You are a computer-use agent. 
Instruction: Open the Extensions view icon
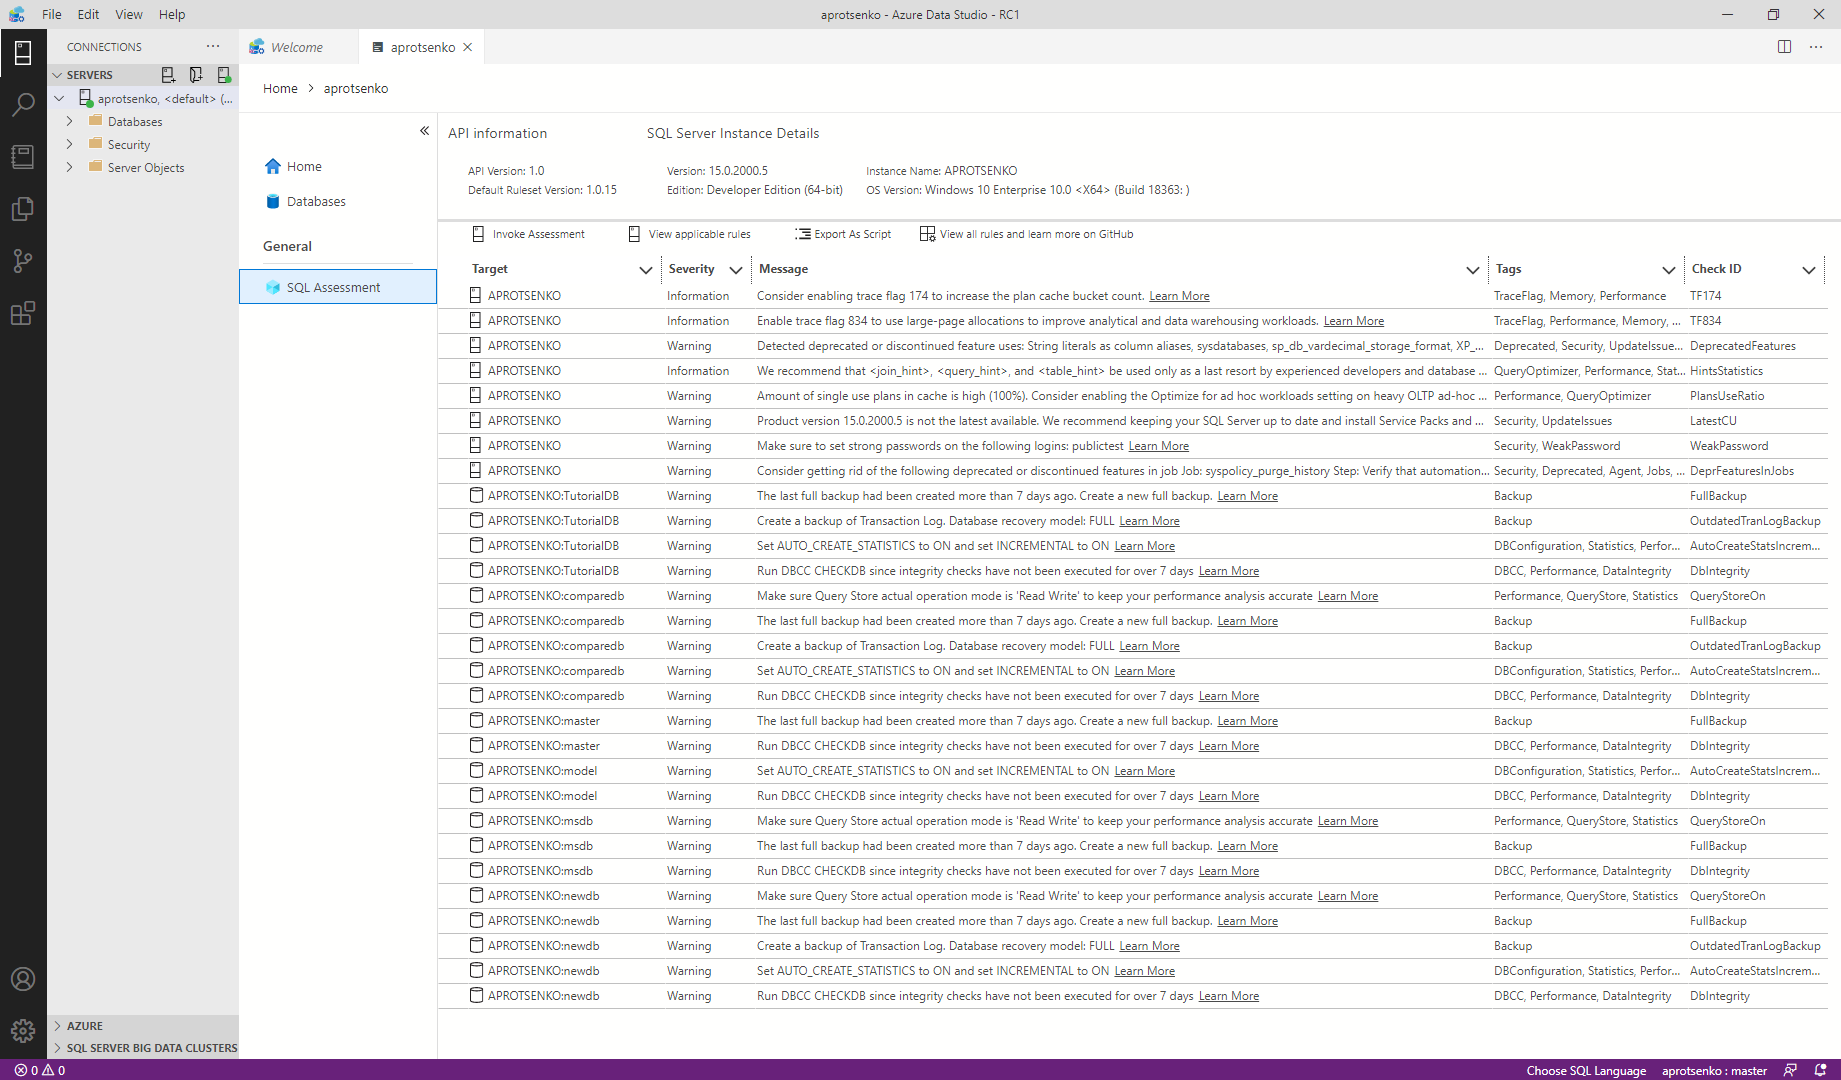pyautogui.click(x=23, y=313)
